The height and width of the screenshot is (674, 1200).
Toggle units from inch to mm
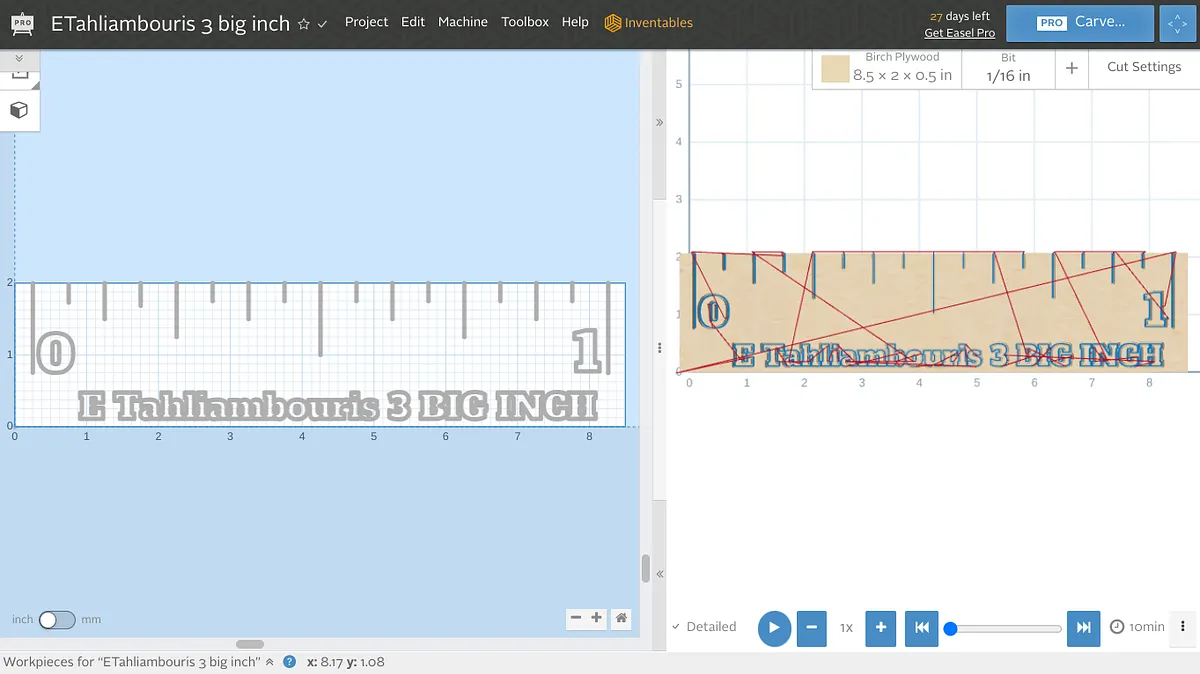point(57,620)
